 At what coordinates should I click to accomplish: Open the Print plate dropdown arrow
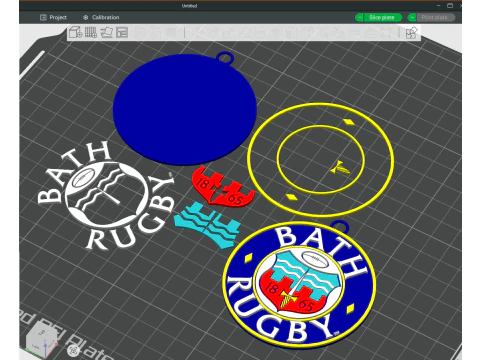tap(412, 17)
